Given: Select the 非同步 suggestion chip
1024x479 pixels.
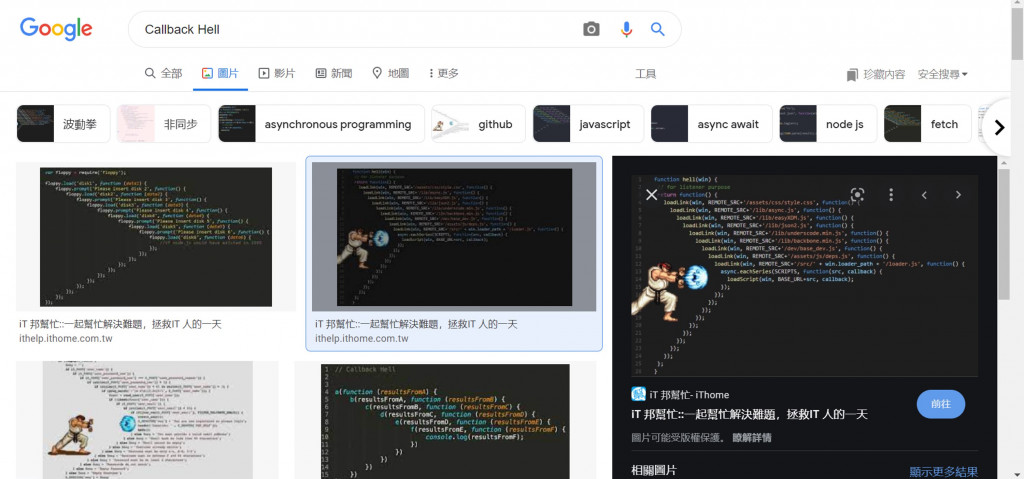Looking at the screenshot, I should pos(164,124).
